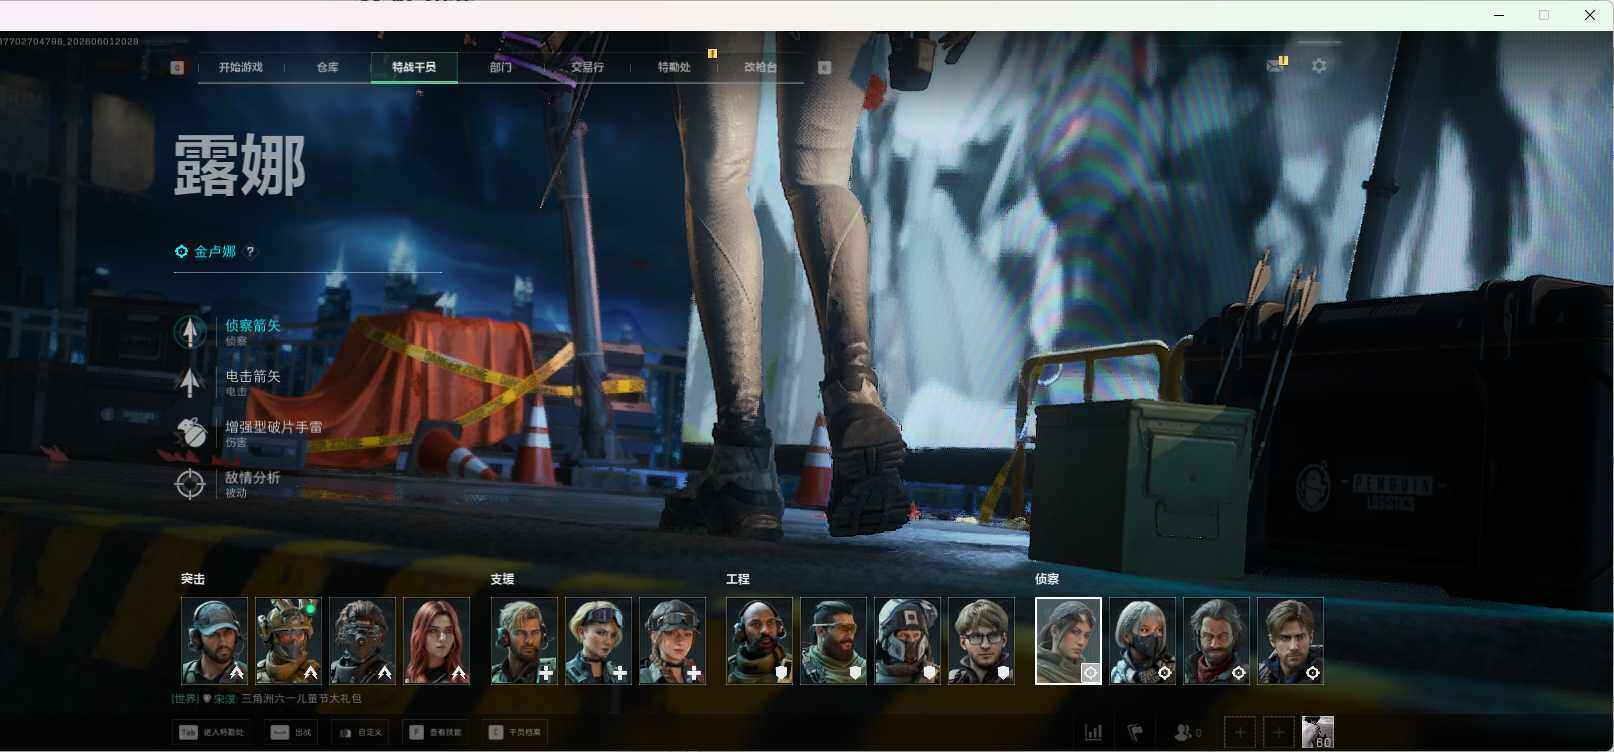
Task: Select the 特战干员 tab
Action: 414,67
